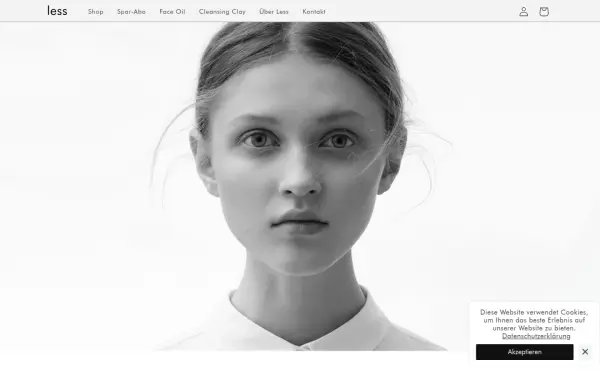600x375 pixels.
Task: Open the shopping cart icon
Action: [x=544, y=11]
